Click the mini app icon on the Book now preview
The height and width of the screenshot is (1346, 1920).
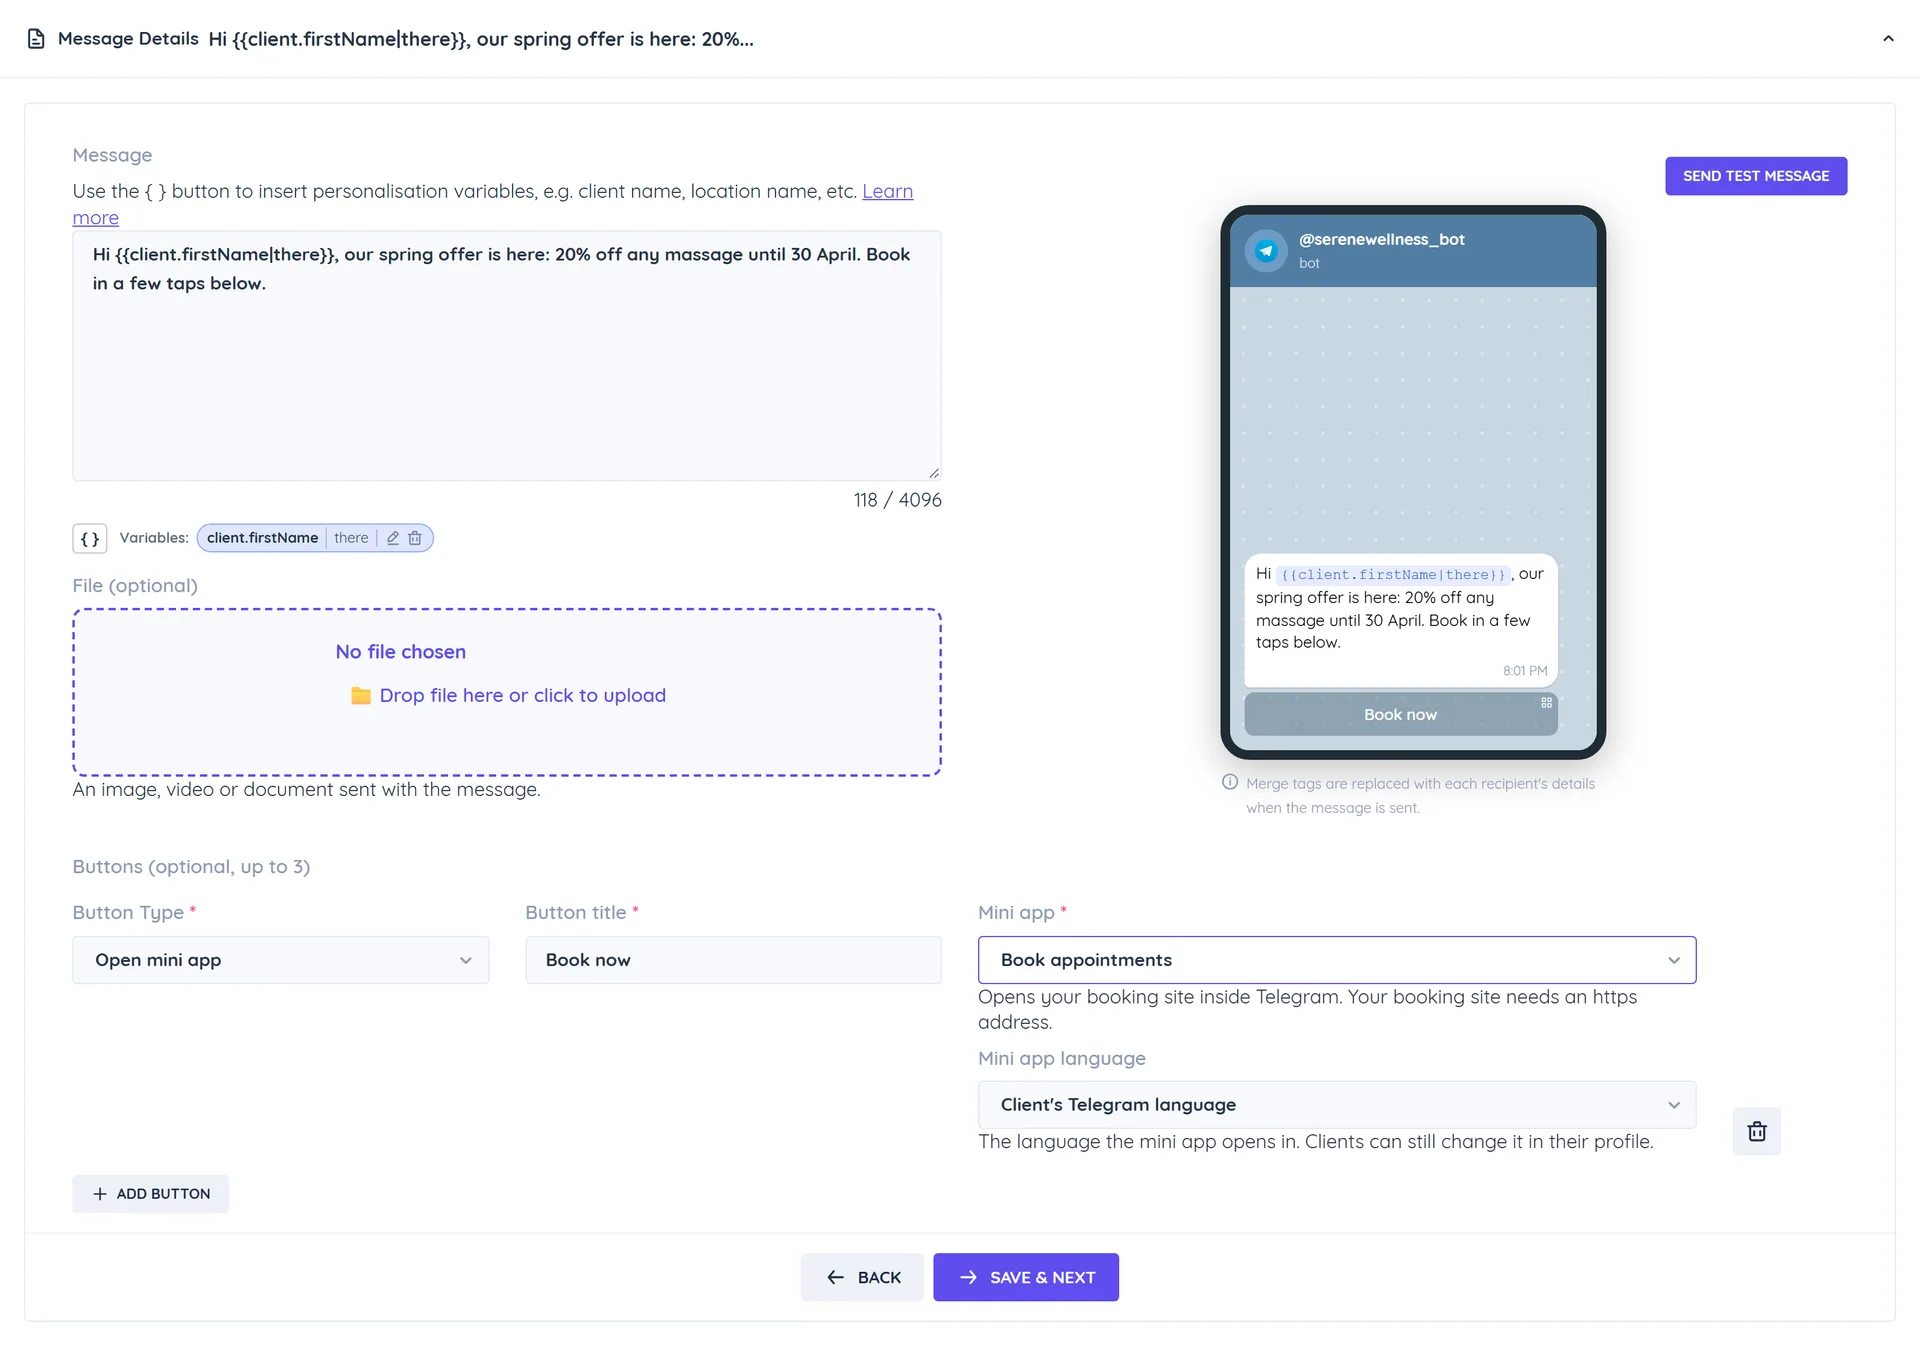click(1546, 702)
